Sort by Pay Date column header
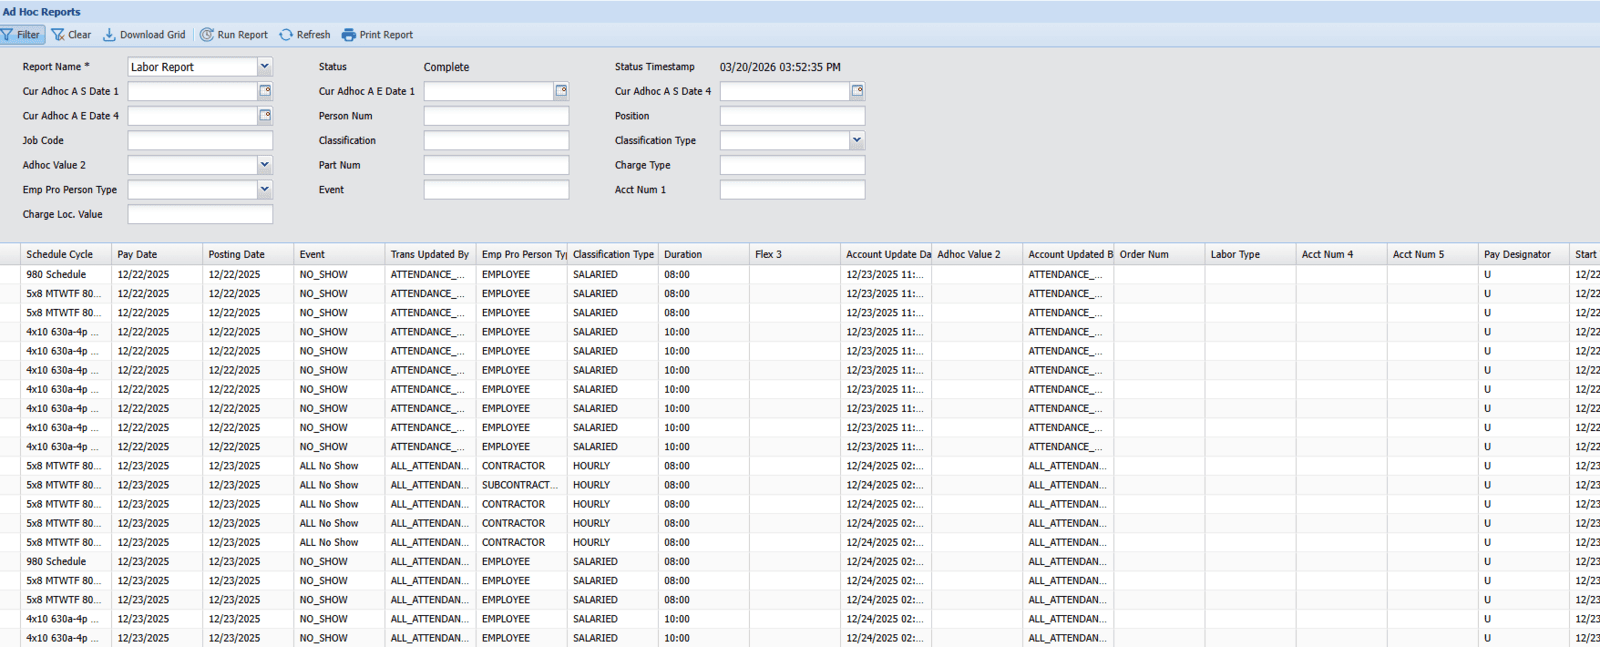 pos(137,255)
